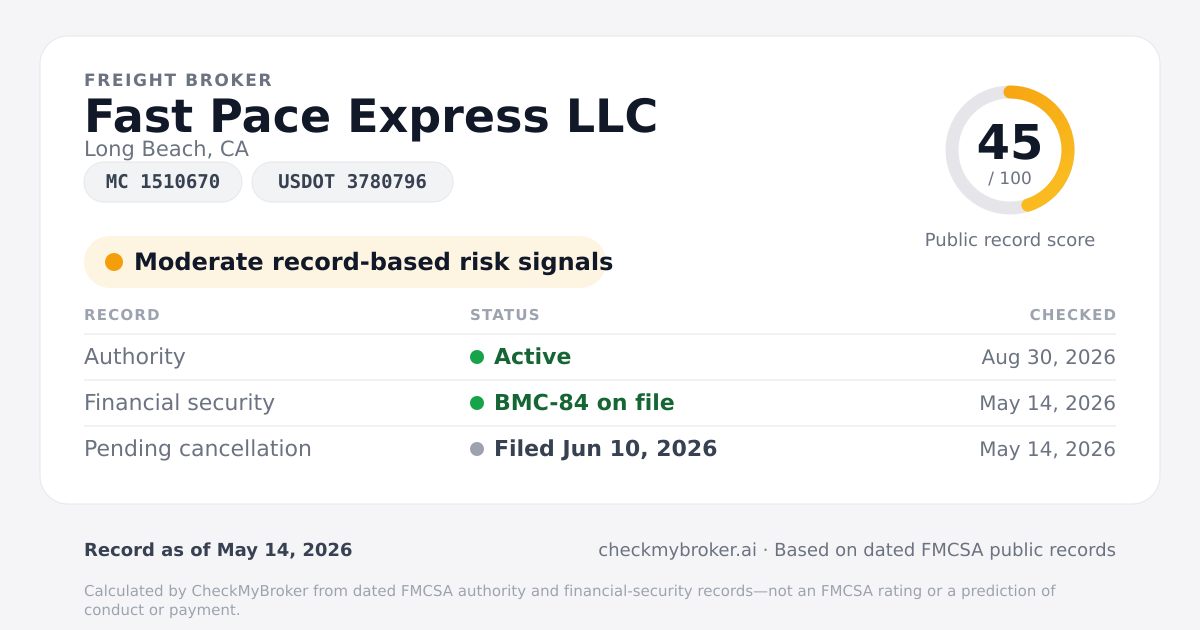Select the Authority record row
Viewport: 1200px width, 630px height.
tap(600, 357)
